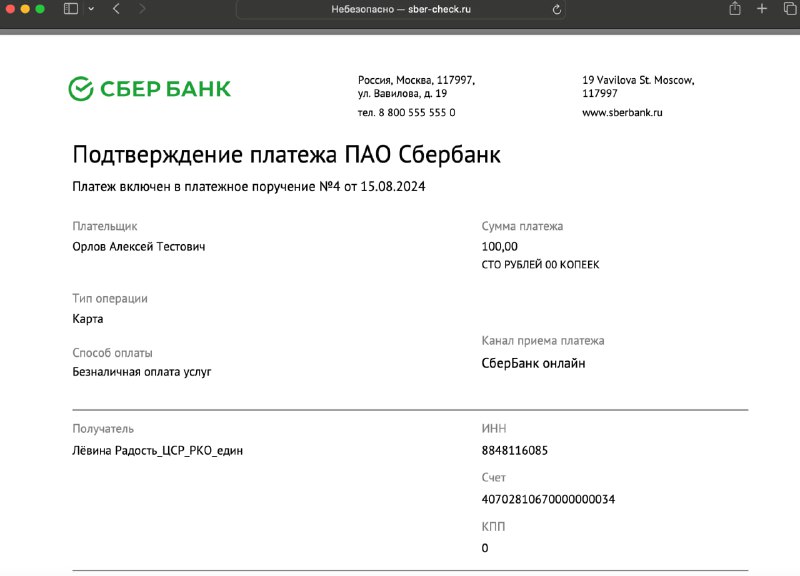
Task: Select the payment order line №4 от 15.08.2024
Action: (248, 187)
